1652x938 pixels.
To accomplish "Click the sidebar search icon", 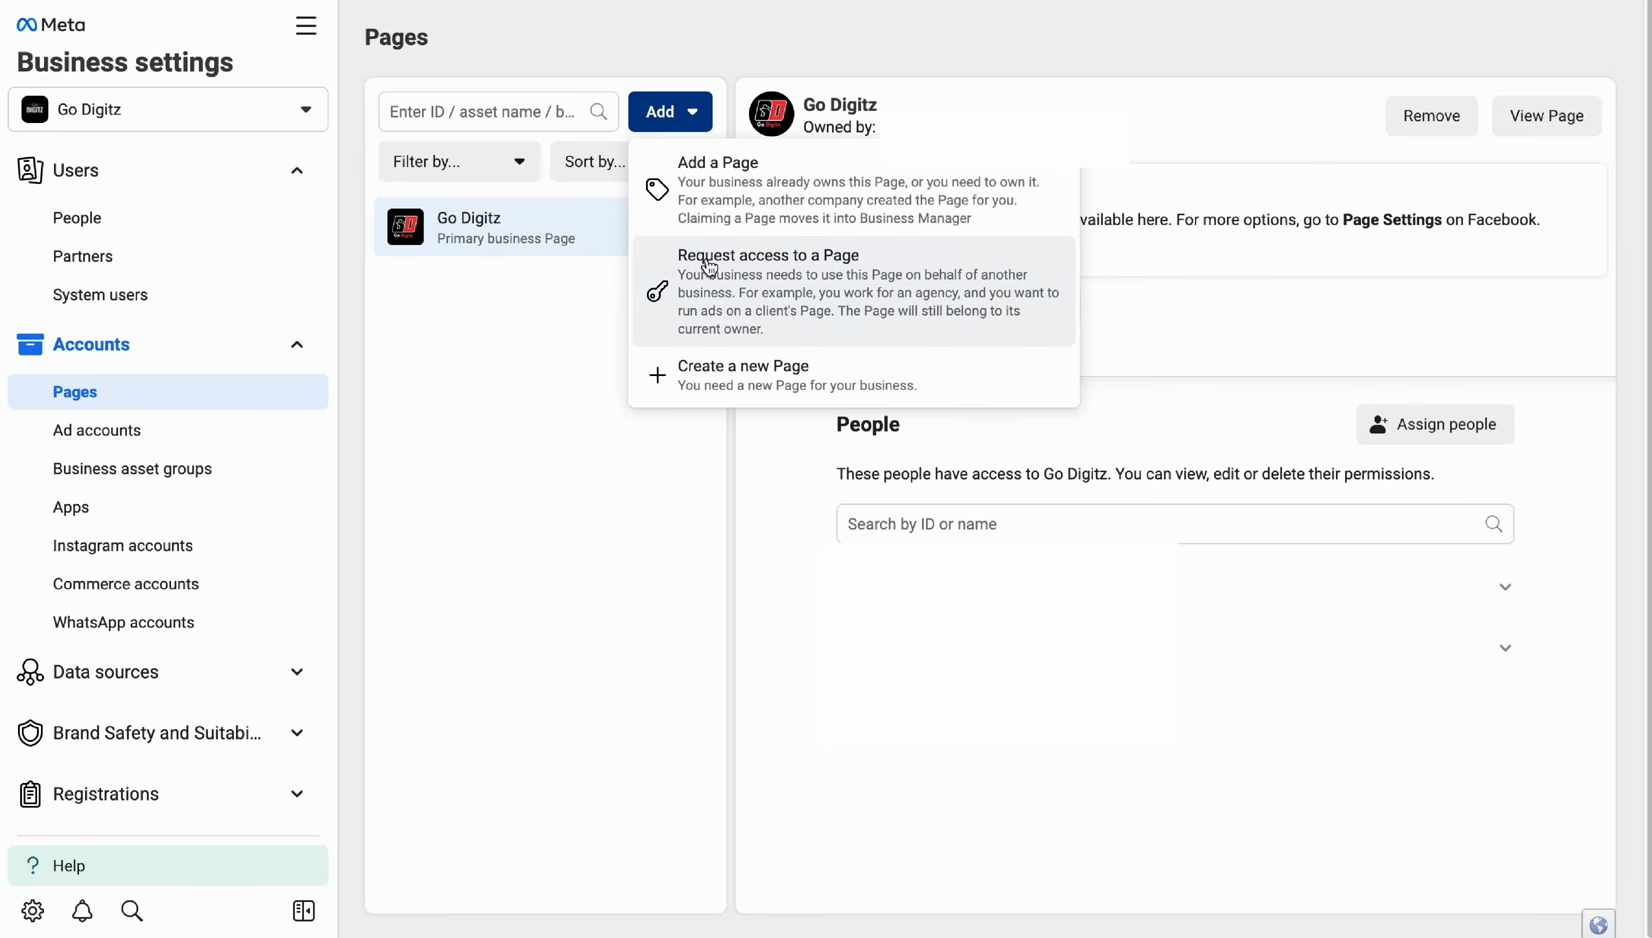I will pos(132,911).
